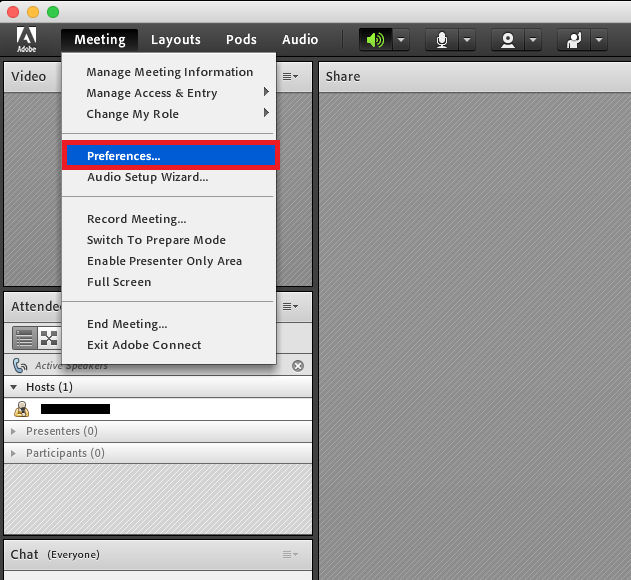
Task: Click the raise hand status icon
Action: (574, 39)
